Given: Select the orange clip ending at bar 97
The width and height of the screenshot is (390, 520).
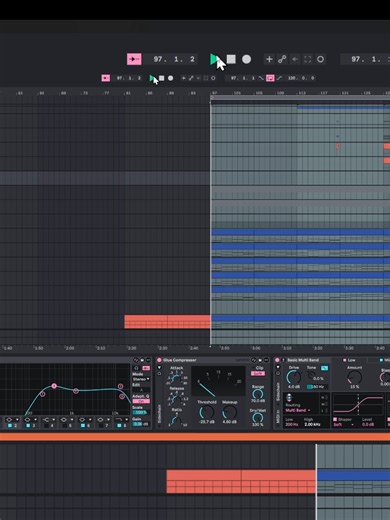Looking at the screenshot, I should [x=168, y=322].
